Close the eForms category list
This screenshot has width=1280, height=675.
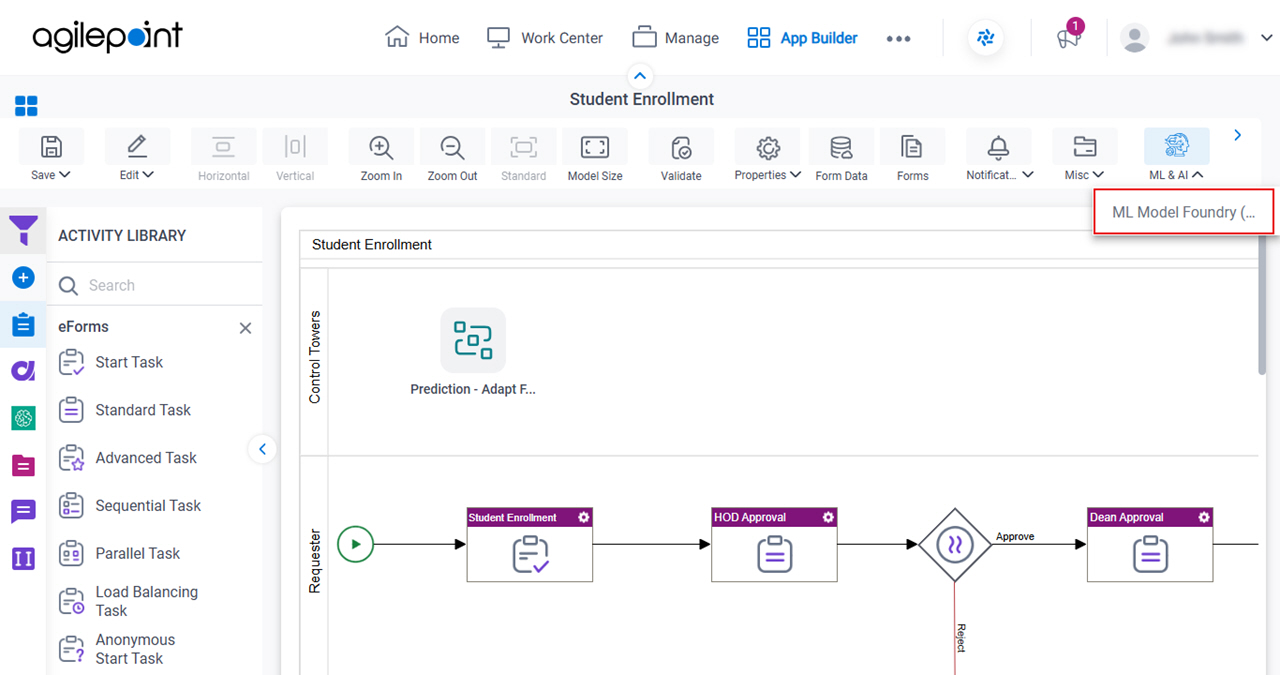245,328
